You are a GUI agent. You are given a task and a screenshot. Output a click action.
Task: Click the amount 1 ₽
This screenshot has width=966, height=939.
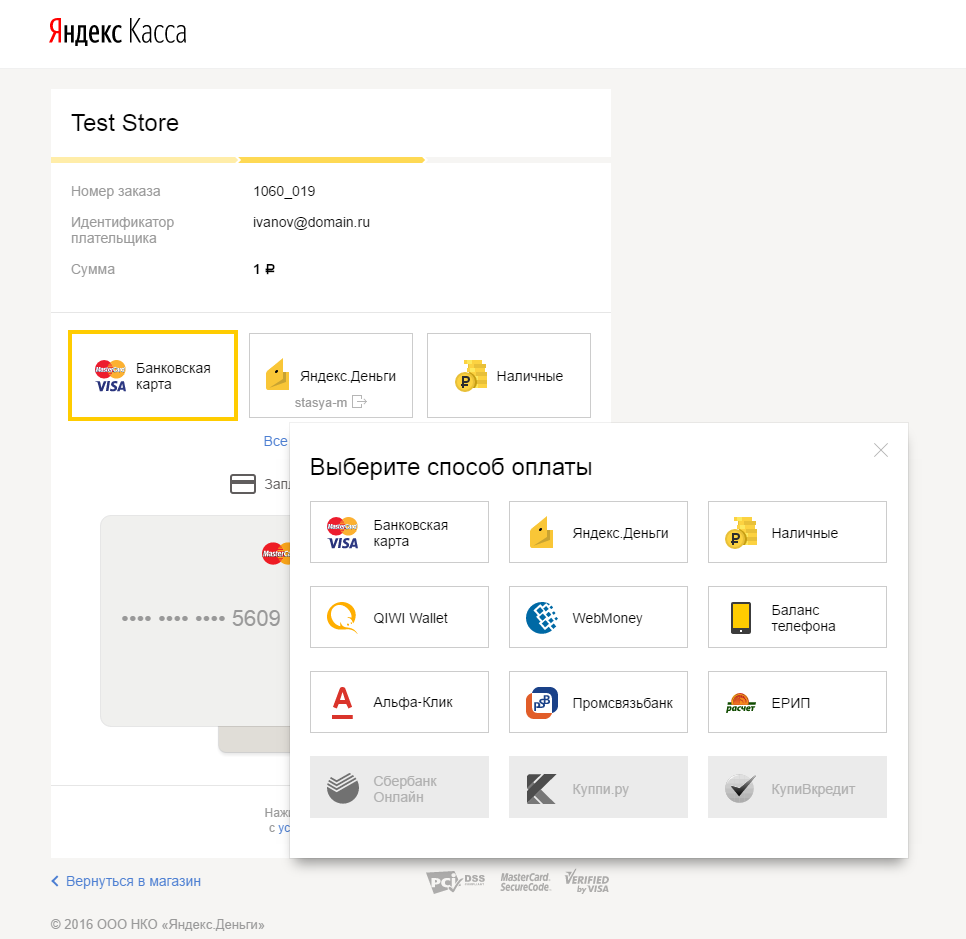(264, 269)
